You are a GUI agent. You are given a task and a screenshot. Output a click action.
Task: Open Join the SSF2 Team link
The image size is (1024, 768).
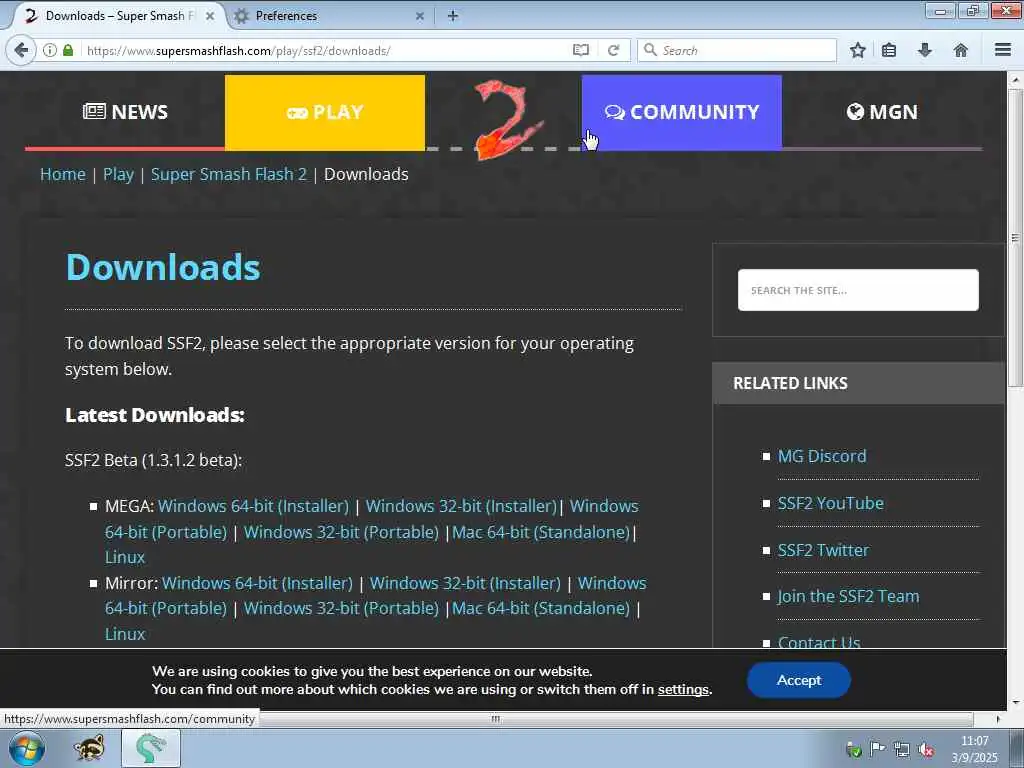848,596
